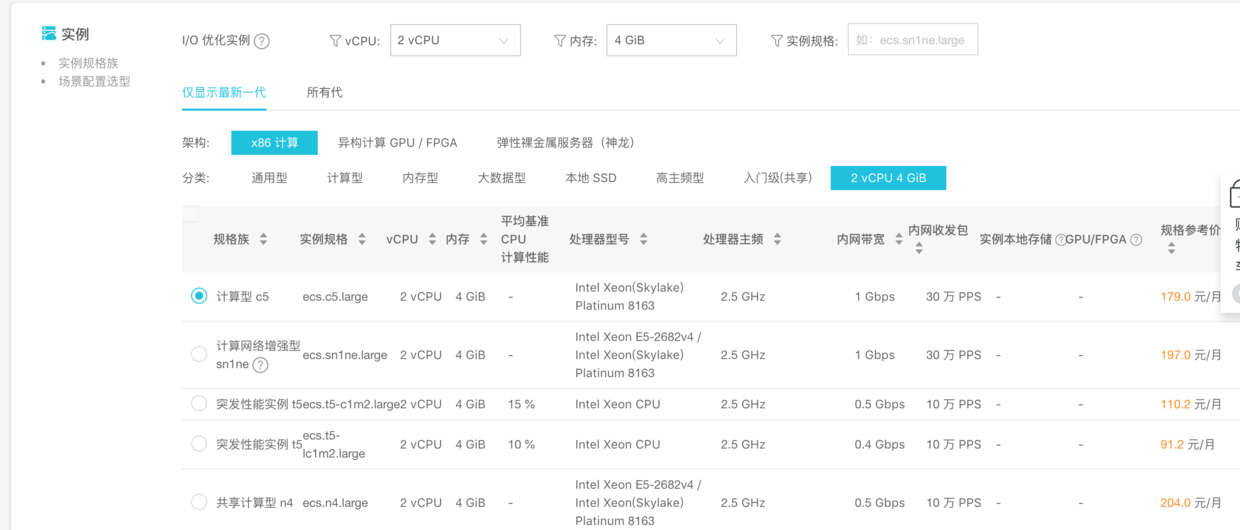The width and height of the screenshot is (1240, 530).
Task: Choose the 入门级(共享) category
Action: point(777,178)
